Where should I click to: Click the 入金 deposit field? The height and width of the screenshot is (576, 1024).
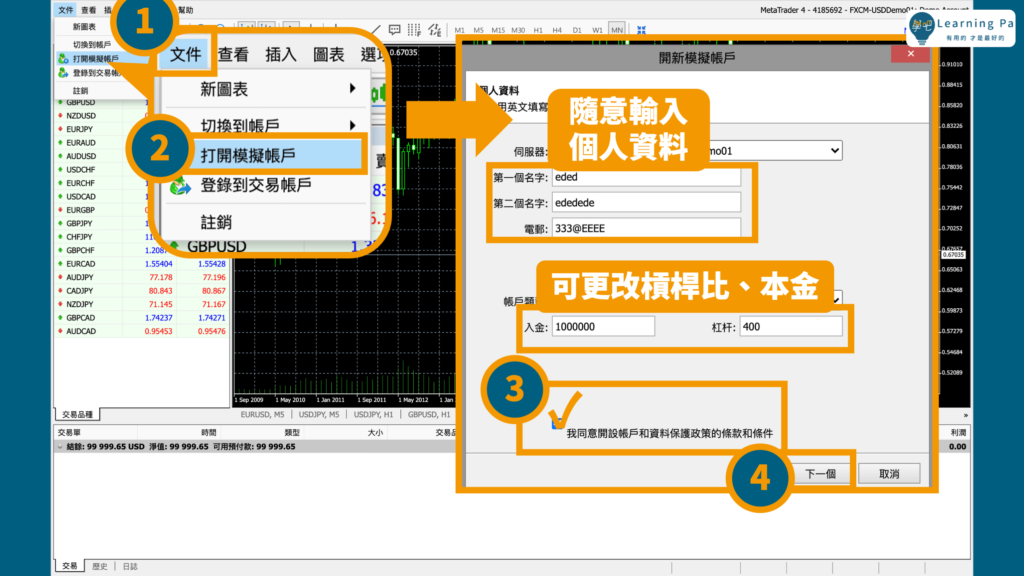pos(603,327)
